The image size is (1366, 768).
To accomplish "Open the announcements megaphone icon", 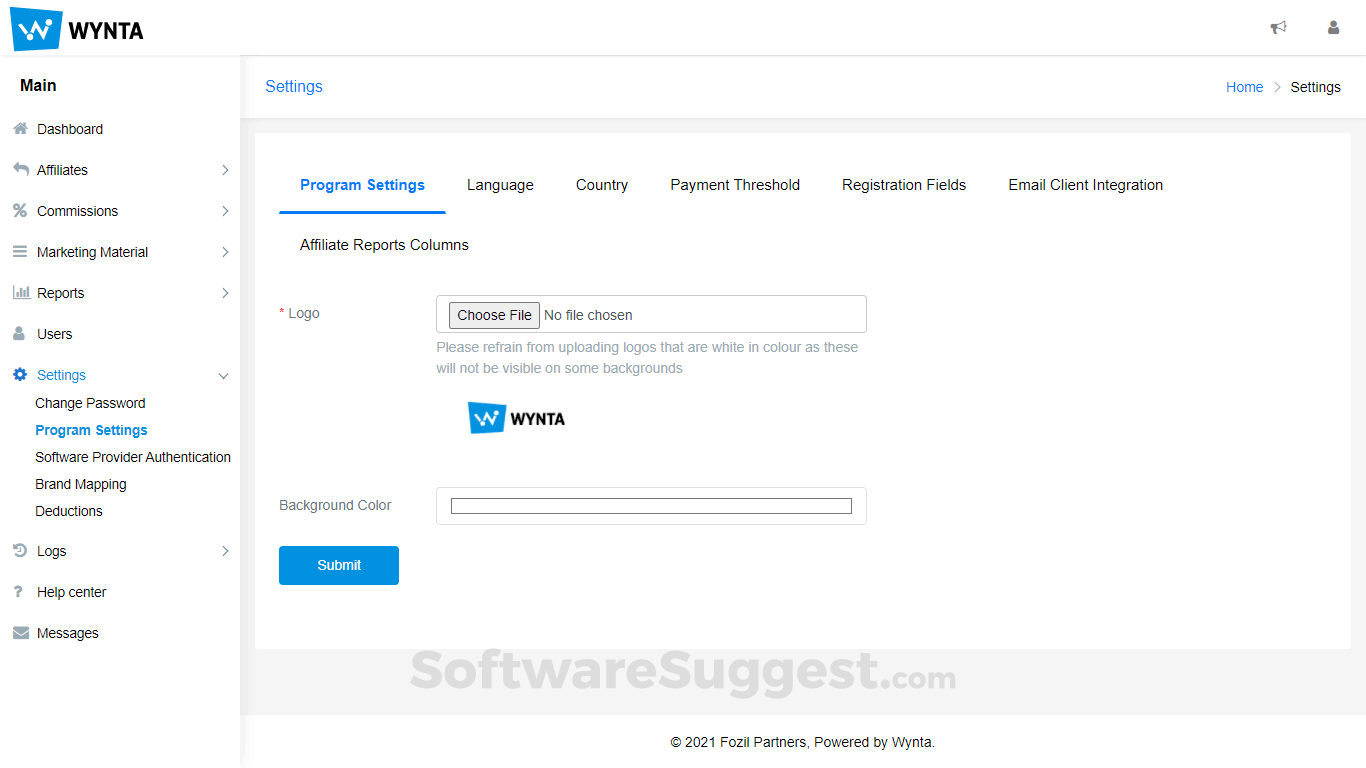I will coord(1278,27).
